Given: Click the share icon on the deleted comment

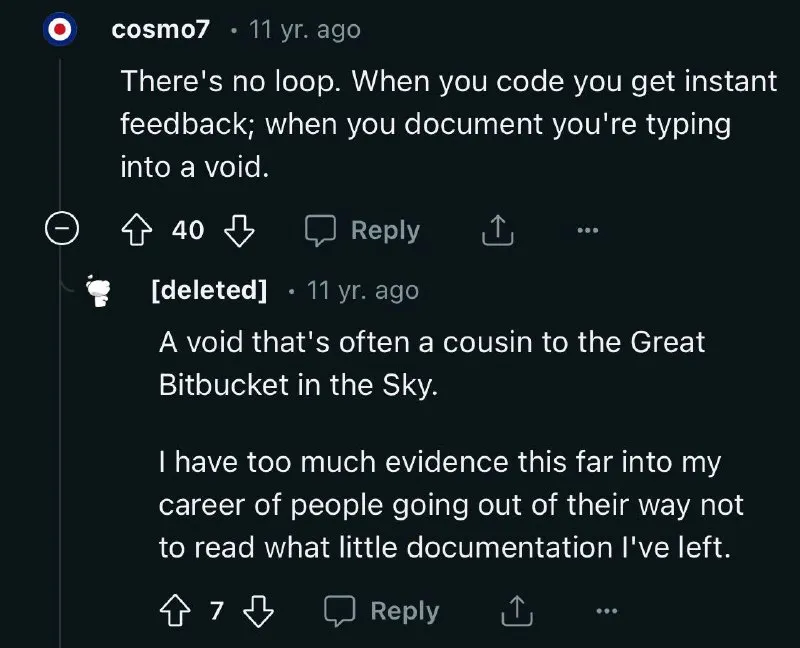Looking at the screenshot, I should click(515, 610).
